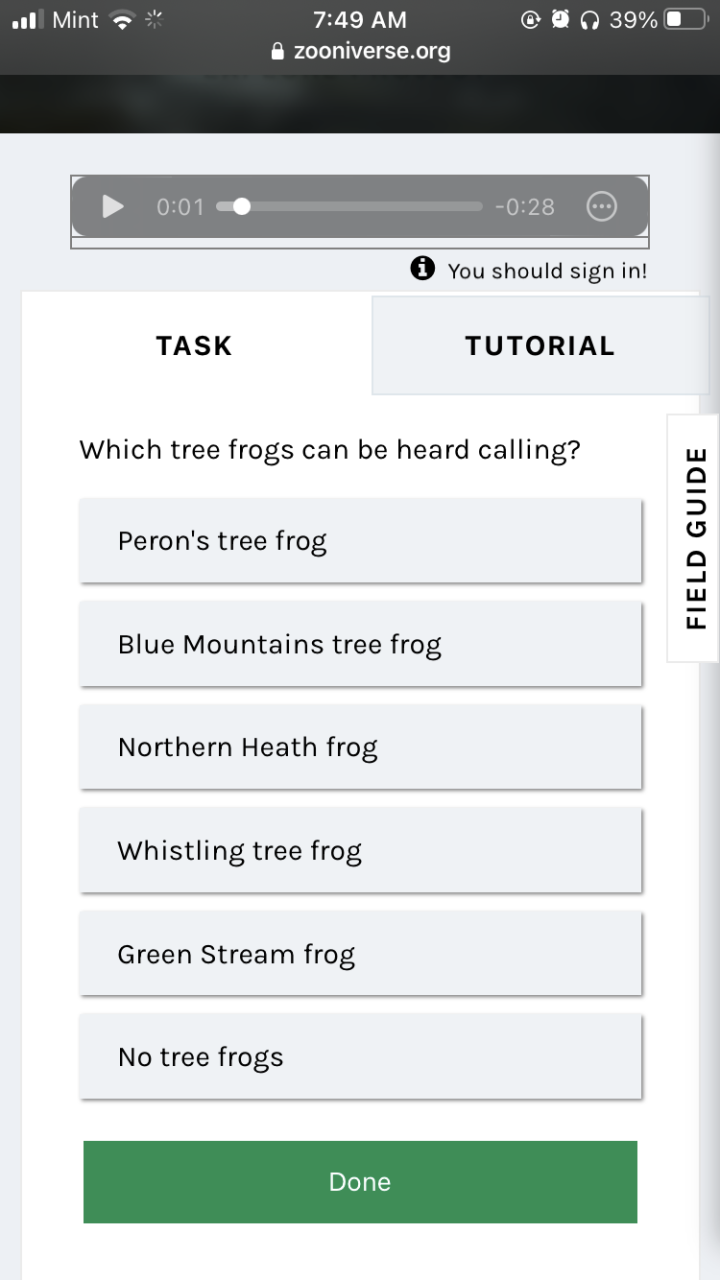Tap the cellular signal bars icon
This screenshot has width=720, height=1280.
pos(29,19)
